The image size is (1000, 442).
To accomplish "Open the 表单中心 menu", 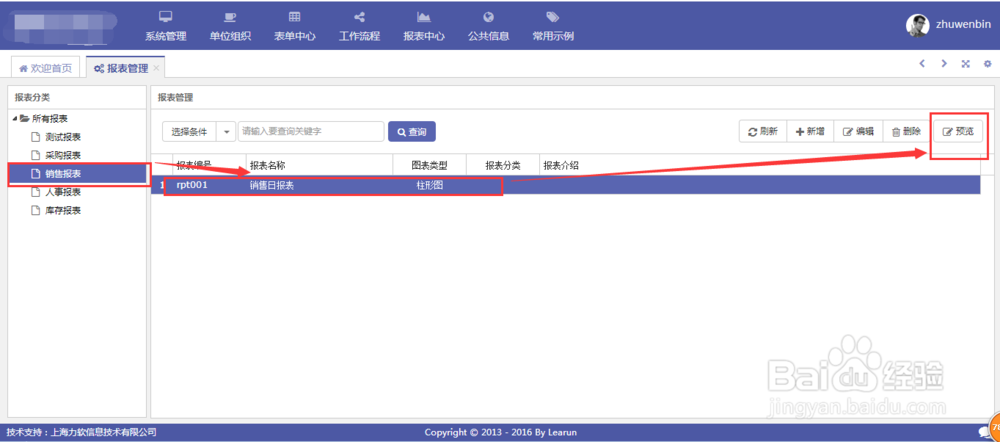I will point(295,26).
